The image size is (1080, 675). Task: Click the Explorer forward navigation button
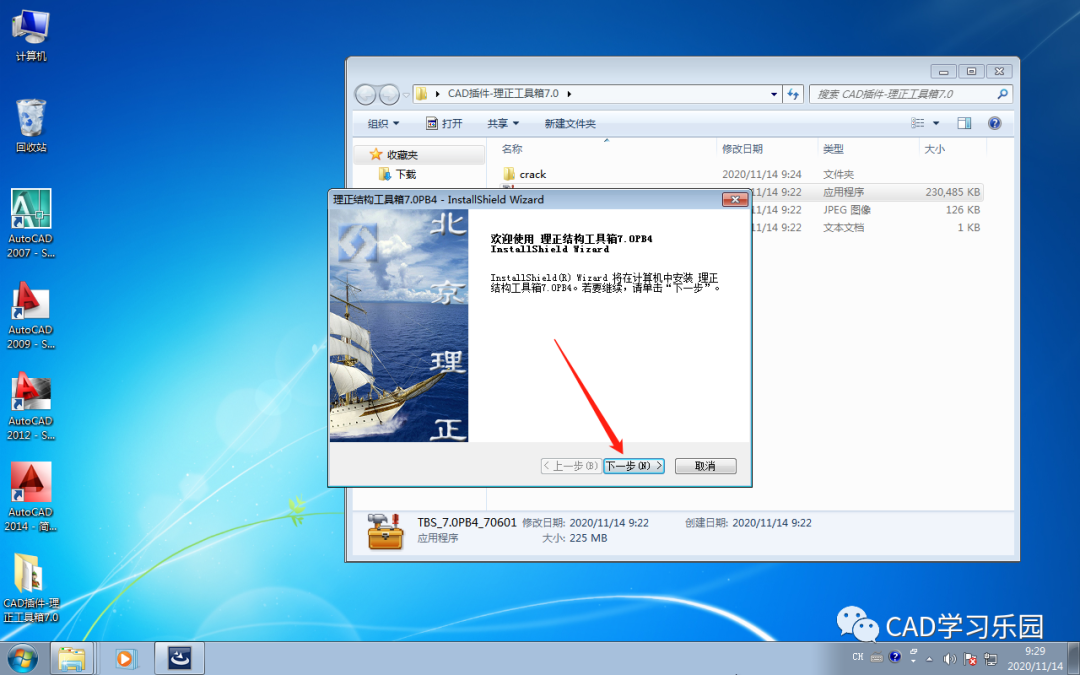(x=389, y=94)
